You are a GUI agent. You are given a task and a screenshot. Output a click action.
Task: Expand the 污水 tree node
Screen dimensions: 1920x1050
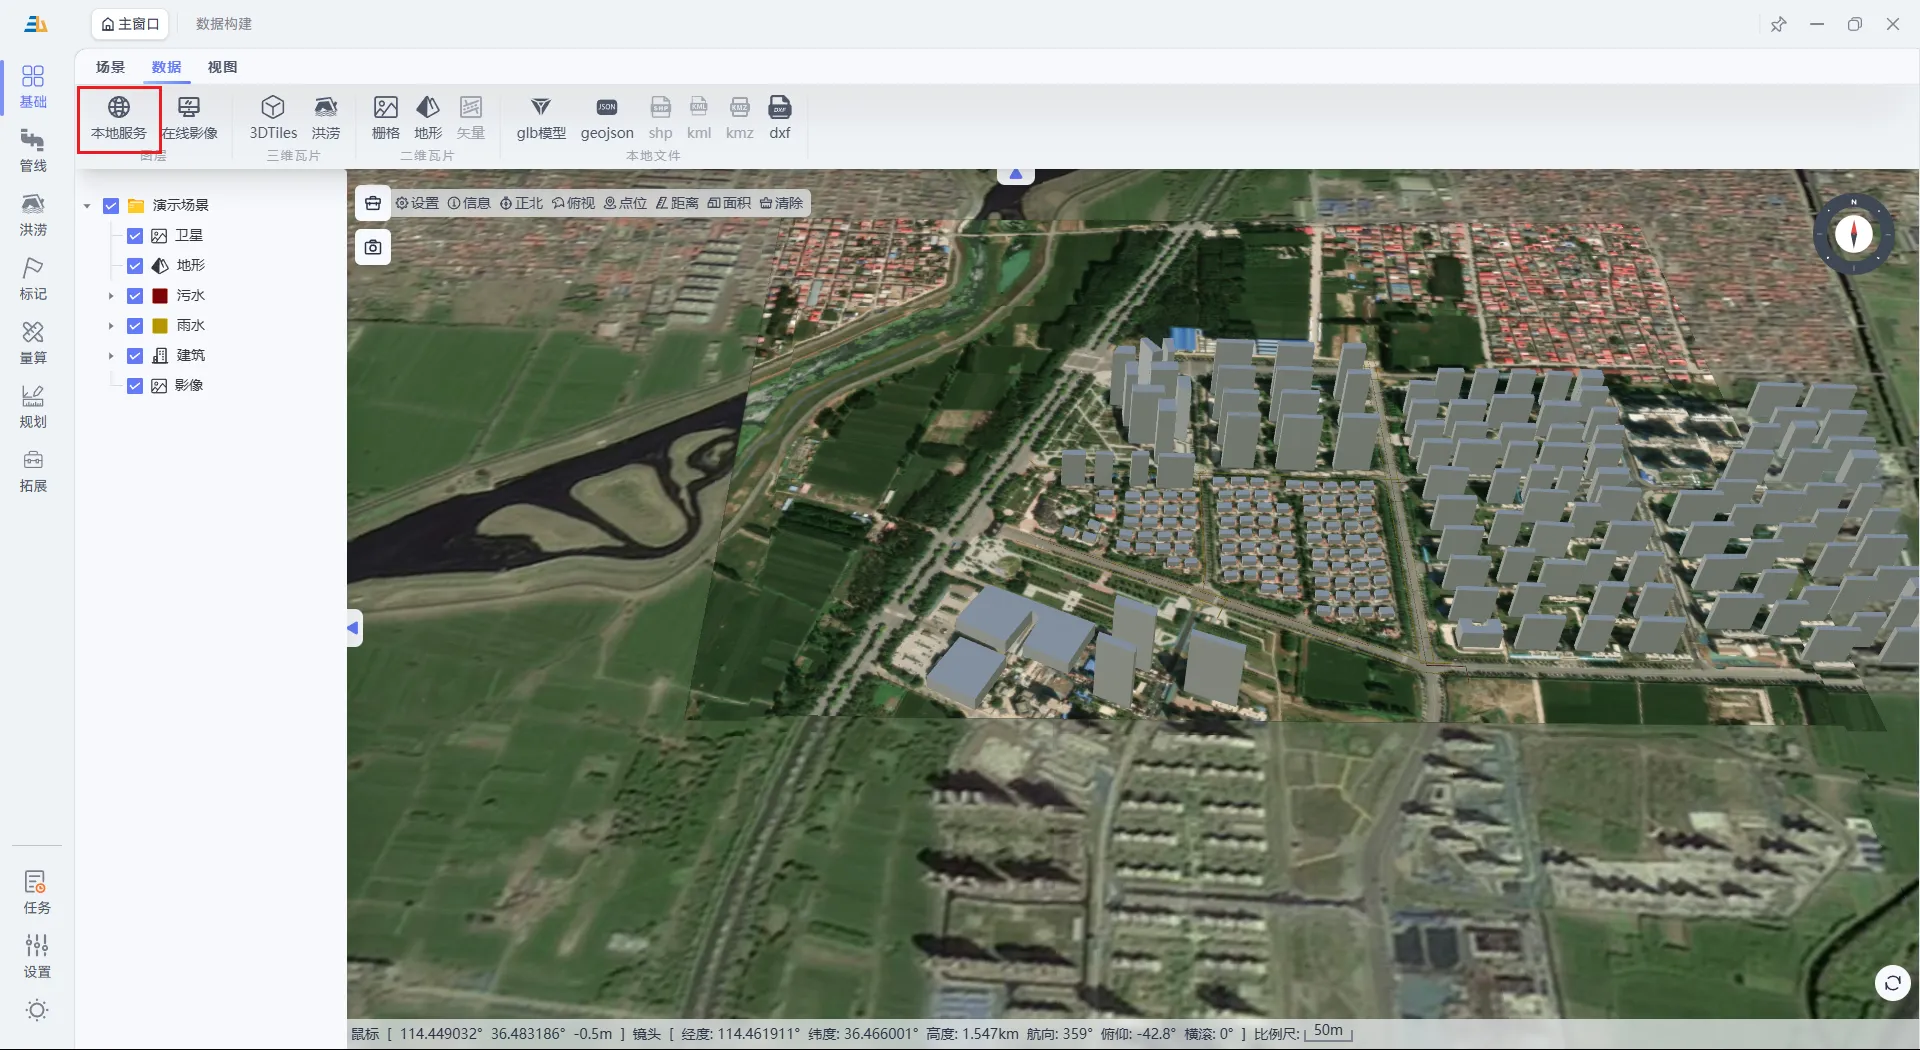pos(111,296)
